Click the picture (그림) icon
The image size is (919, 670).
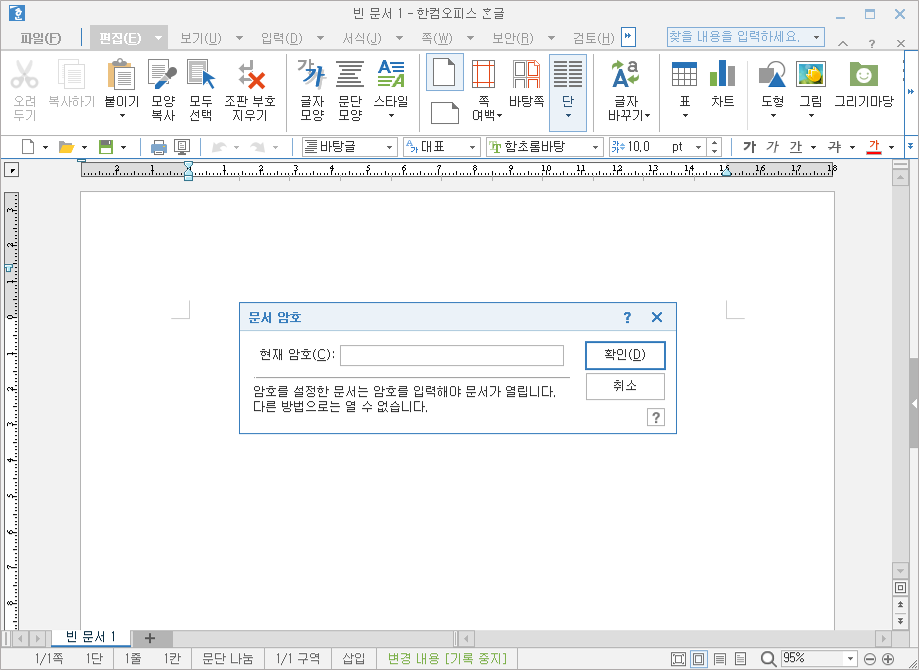(x=811, y=74)
